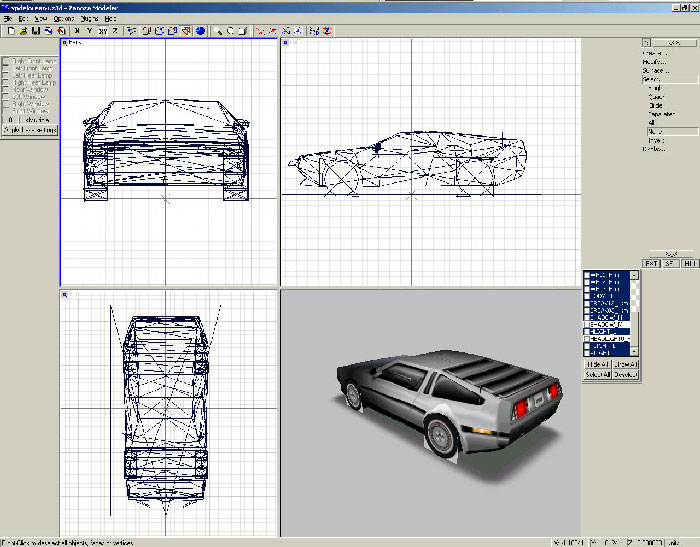Click the New file toolbar icon
700x547 pixels.
coord(11,31)
